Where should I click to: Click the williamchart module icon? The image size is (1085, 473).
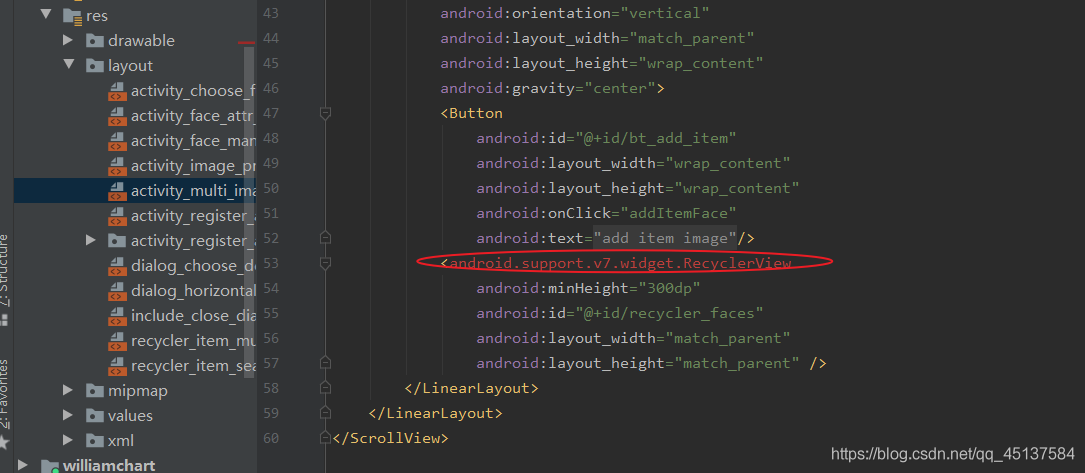[x=51, y=465]
